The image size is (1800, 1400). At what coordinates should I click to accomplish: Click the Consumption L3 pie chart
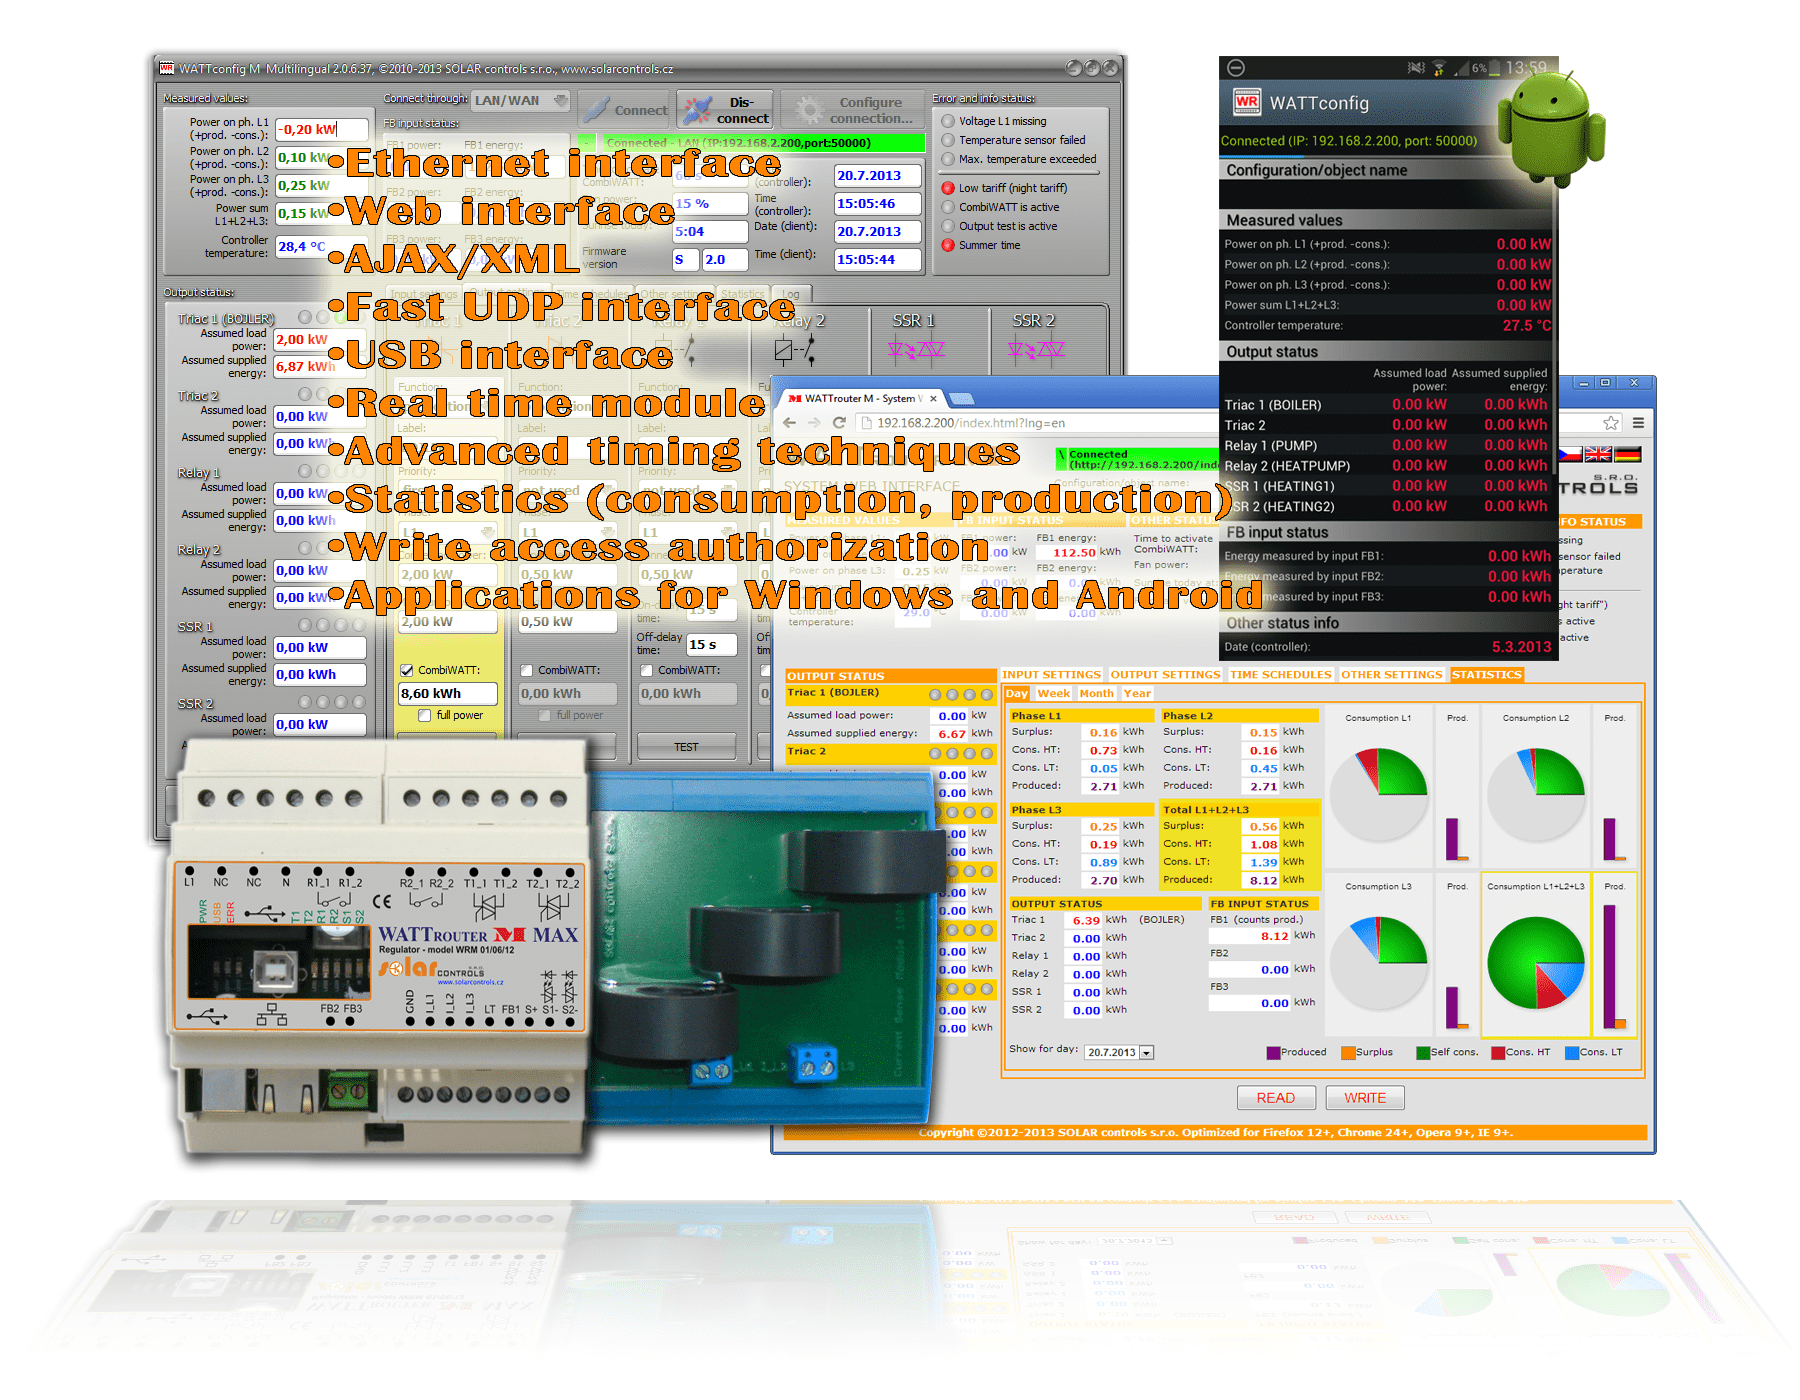tap(1378, 963)
